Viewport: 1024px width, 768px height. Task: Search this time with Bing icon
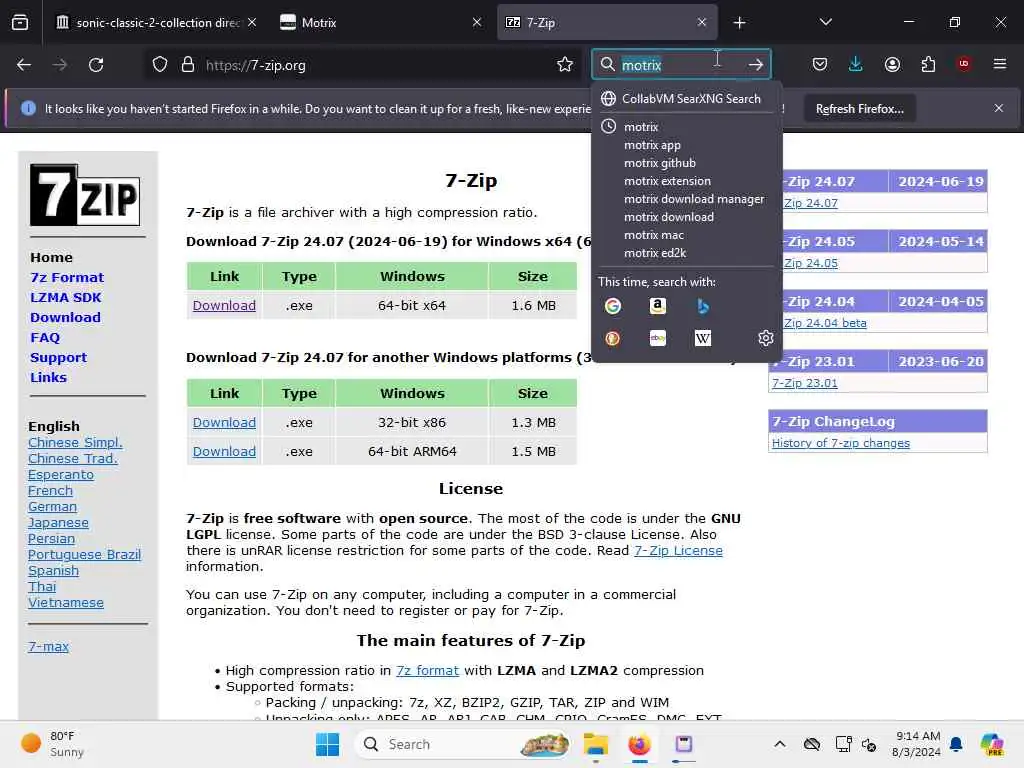[703, 306]
